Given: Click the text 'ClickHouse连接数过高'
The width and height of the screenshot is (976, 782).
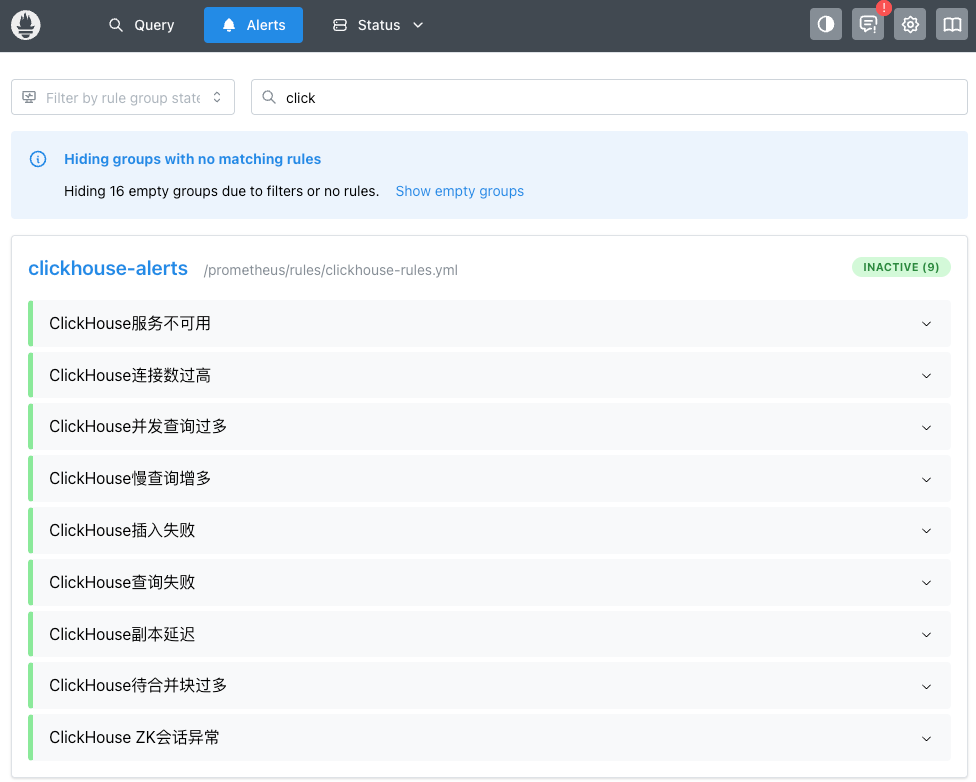Looking at the screenshot, I should [130, 375].
